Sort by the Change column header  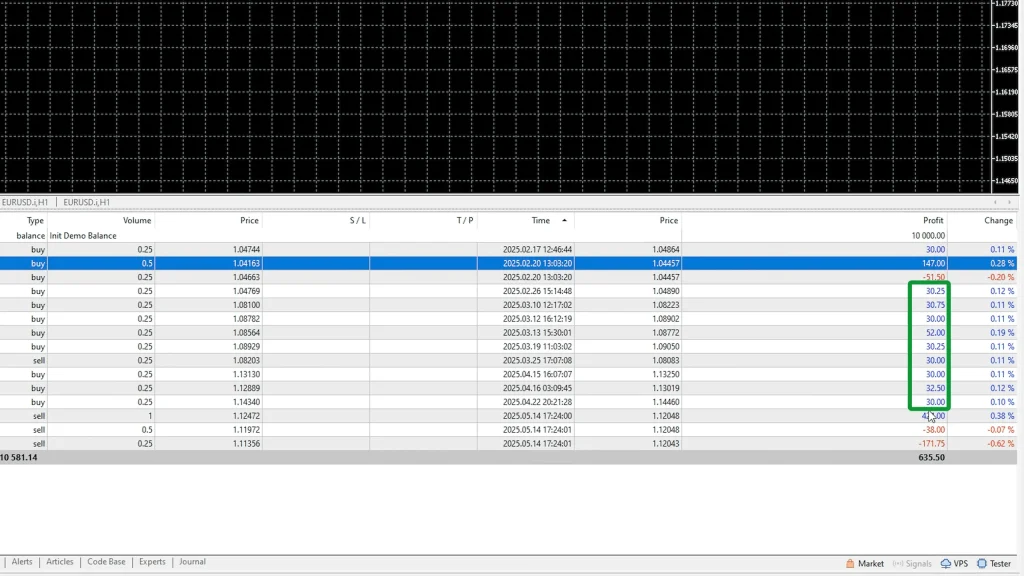[x=997, y=220]
